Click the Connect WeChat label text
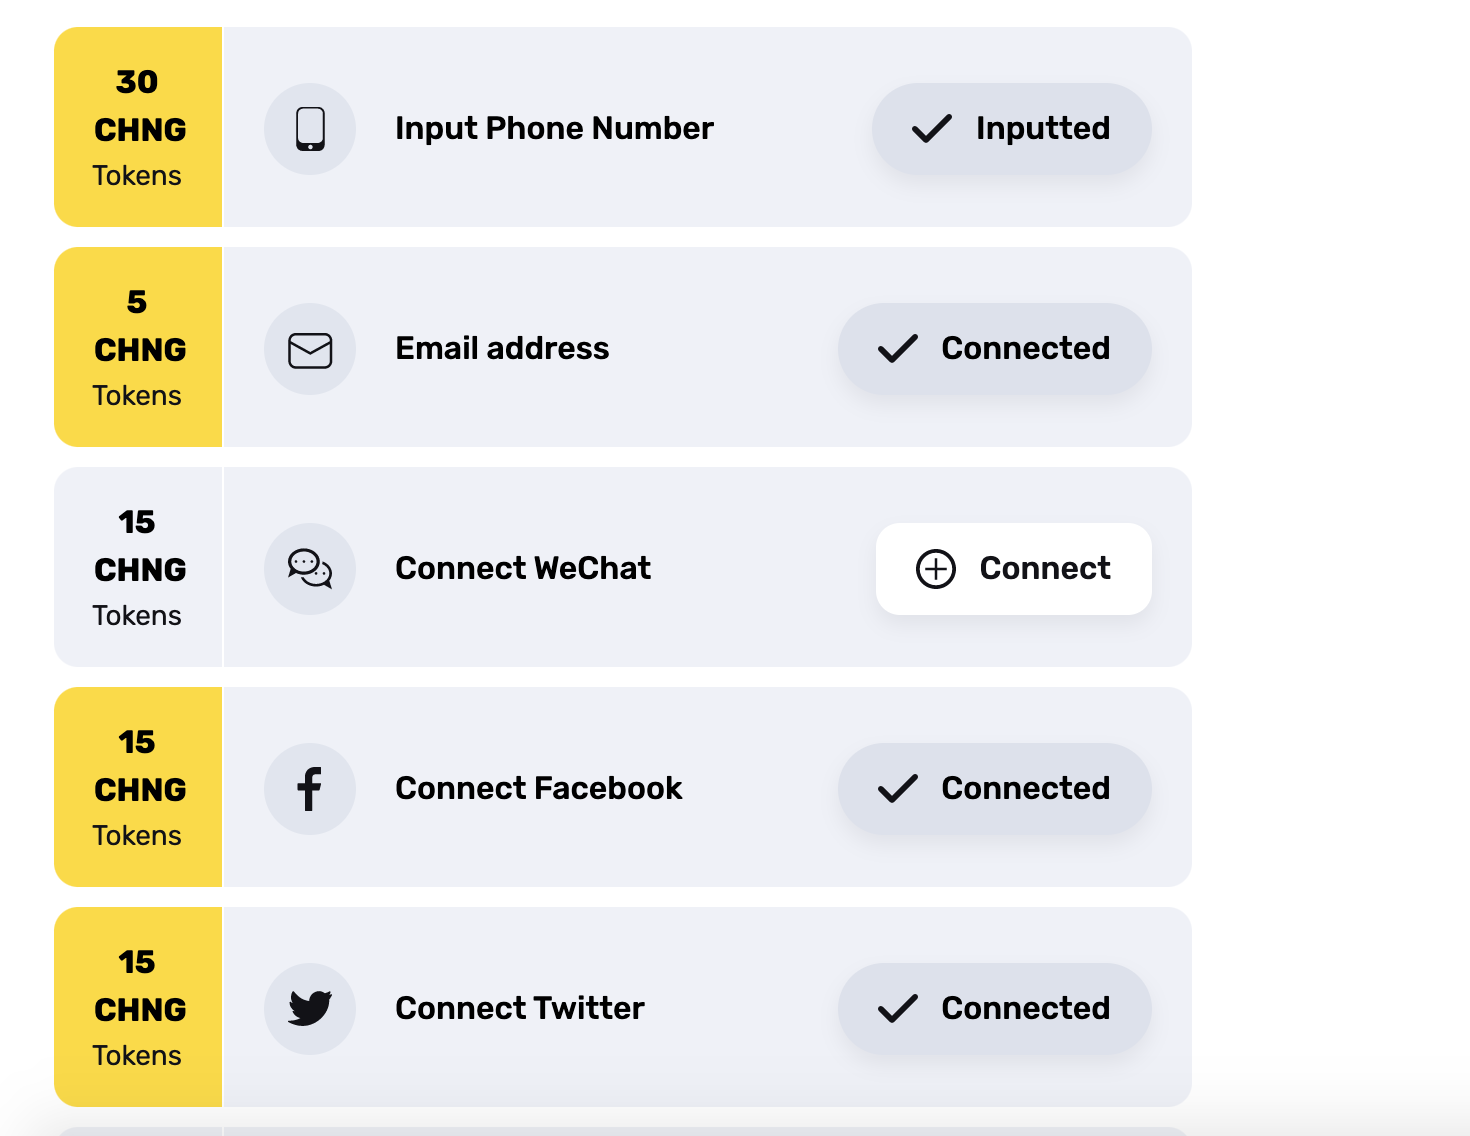 click(x=523, y=569)
